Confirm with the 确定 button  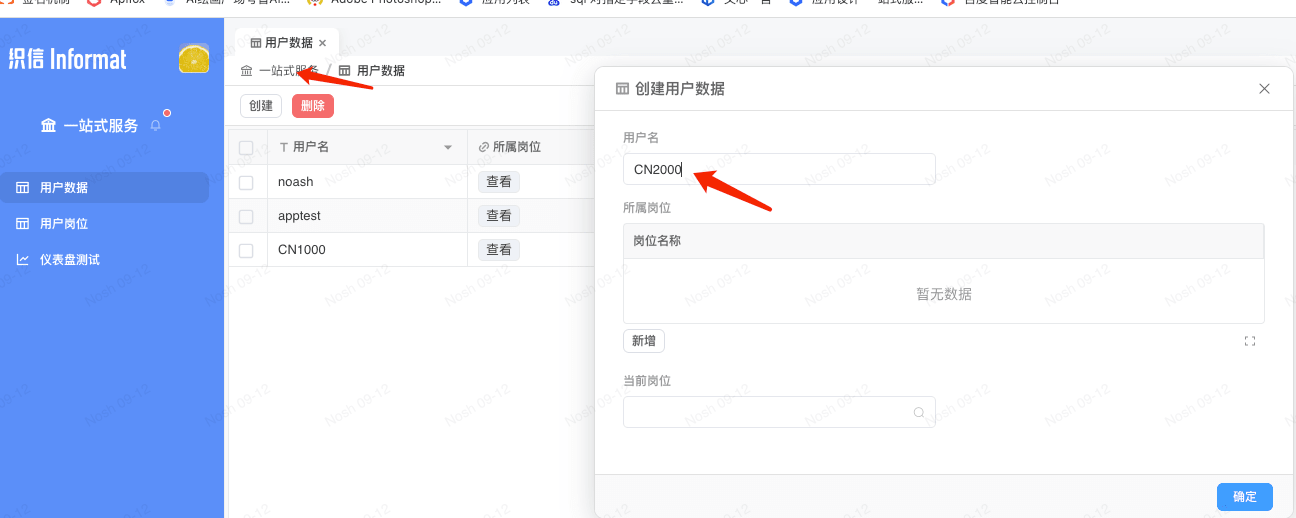[x=1245, y=497]
